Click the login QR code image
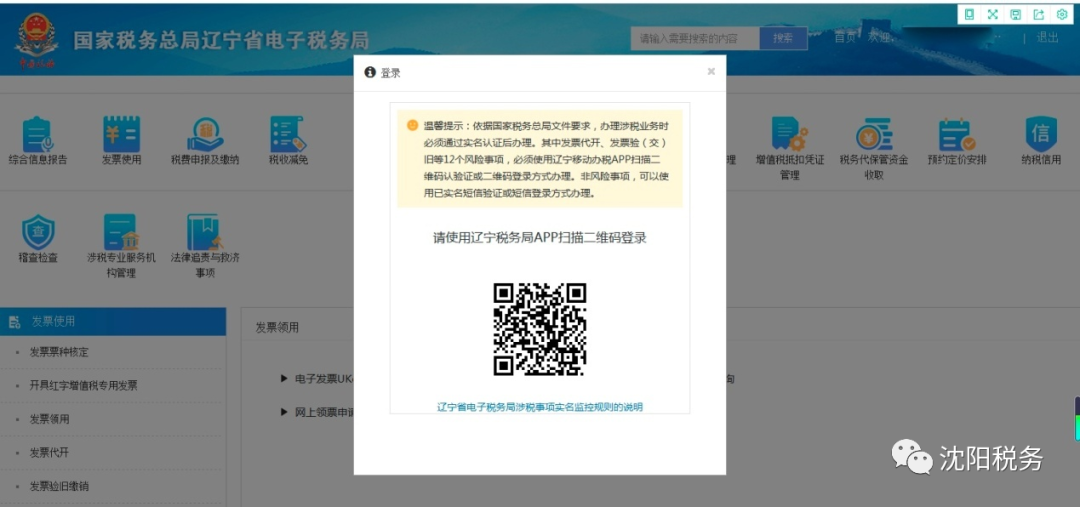Image resolution: width=1080 pixels, height=507 pixels. pos(540,329)
